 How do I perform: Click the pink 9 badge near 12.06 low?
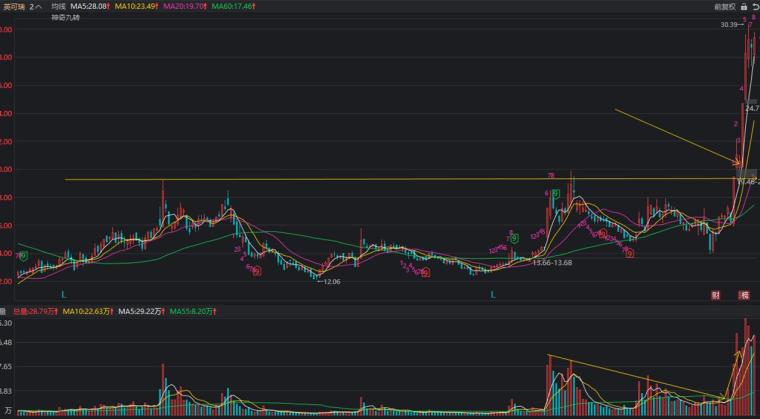pos(257,271)
